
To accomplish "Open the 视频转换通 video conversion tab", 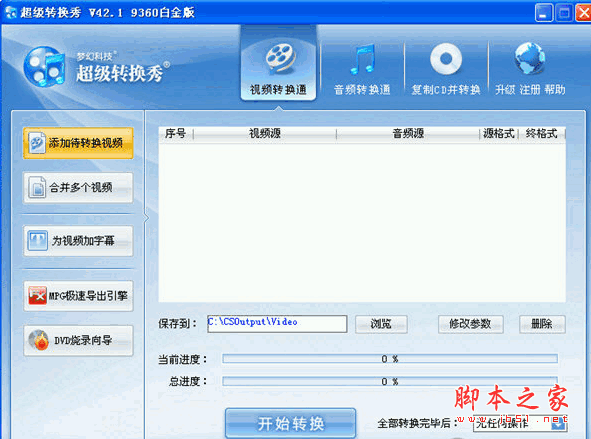I will pos(278,64).
